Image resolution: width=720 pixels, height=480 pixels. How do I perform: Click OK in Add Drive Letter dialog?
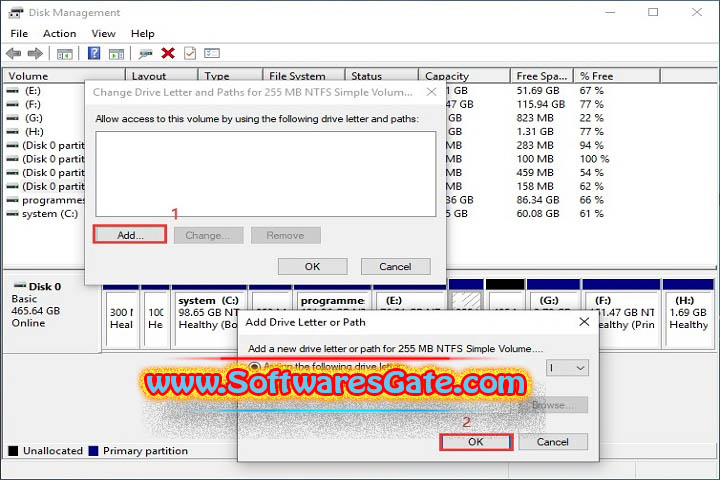point(476,442)
